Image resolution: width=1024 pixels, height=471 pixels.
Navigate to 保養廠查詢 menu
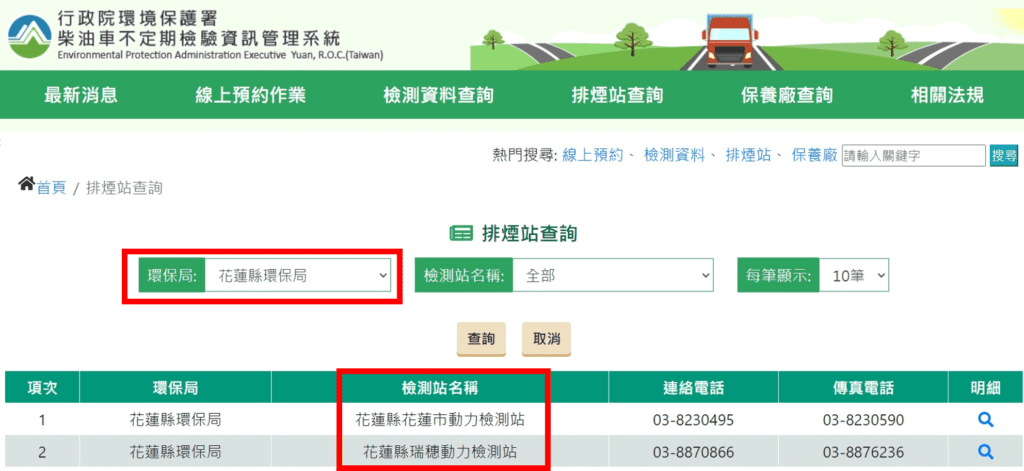(786, 96)
